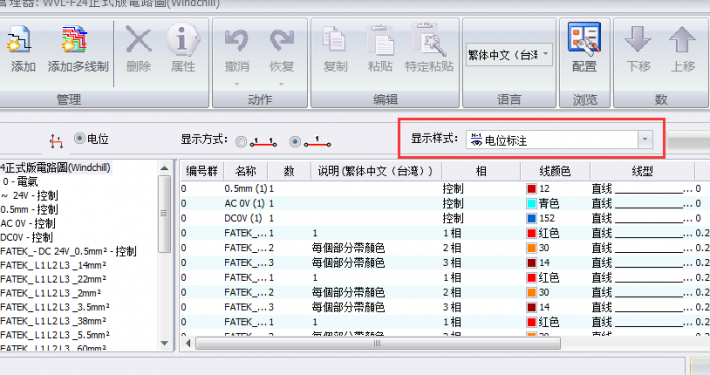Screen dimensions: 710x375
Task: Select 'AC 0V - 控制' tree item
Action: coord(28,224)
